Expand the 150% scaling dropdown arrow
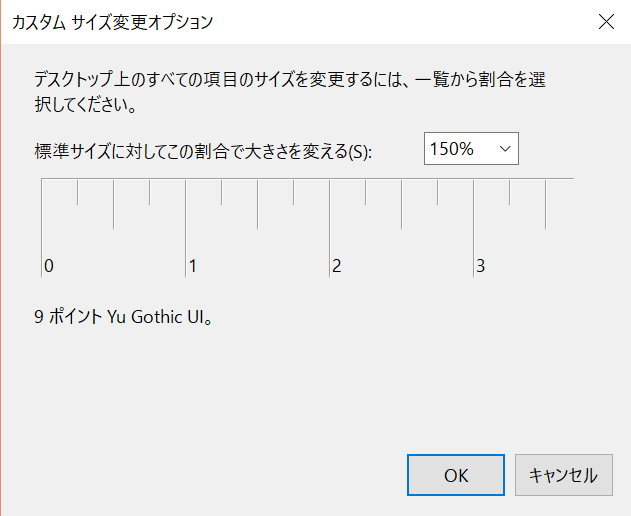This screenshot has width=631, height=516. 504,149
